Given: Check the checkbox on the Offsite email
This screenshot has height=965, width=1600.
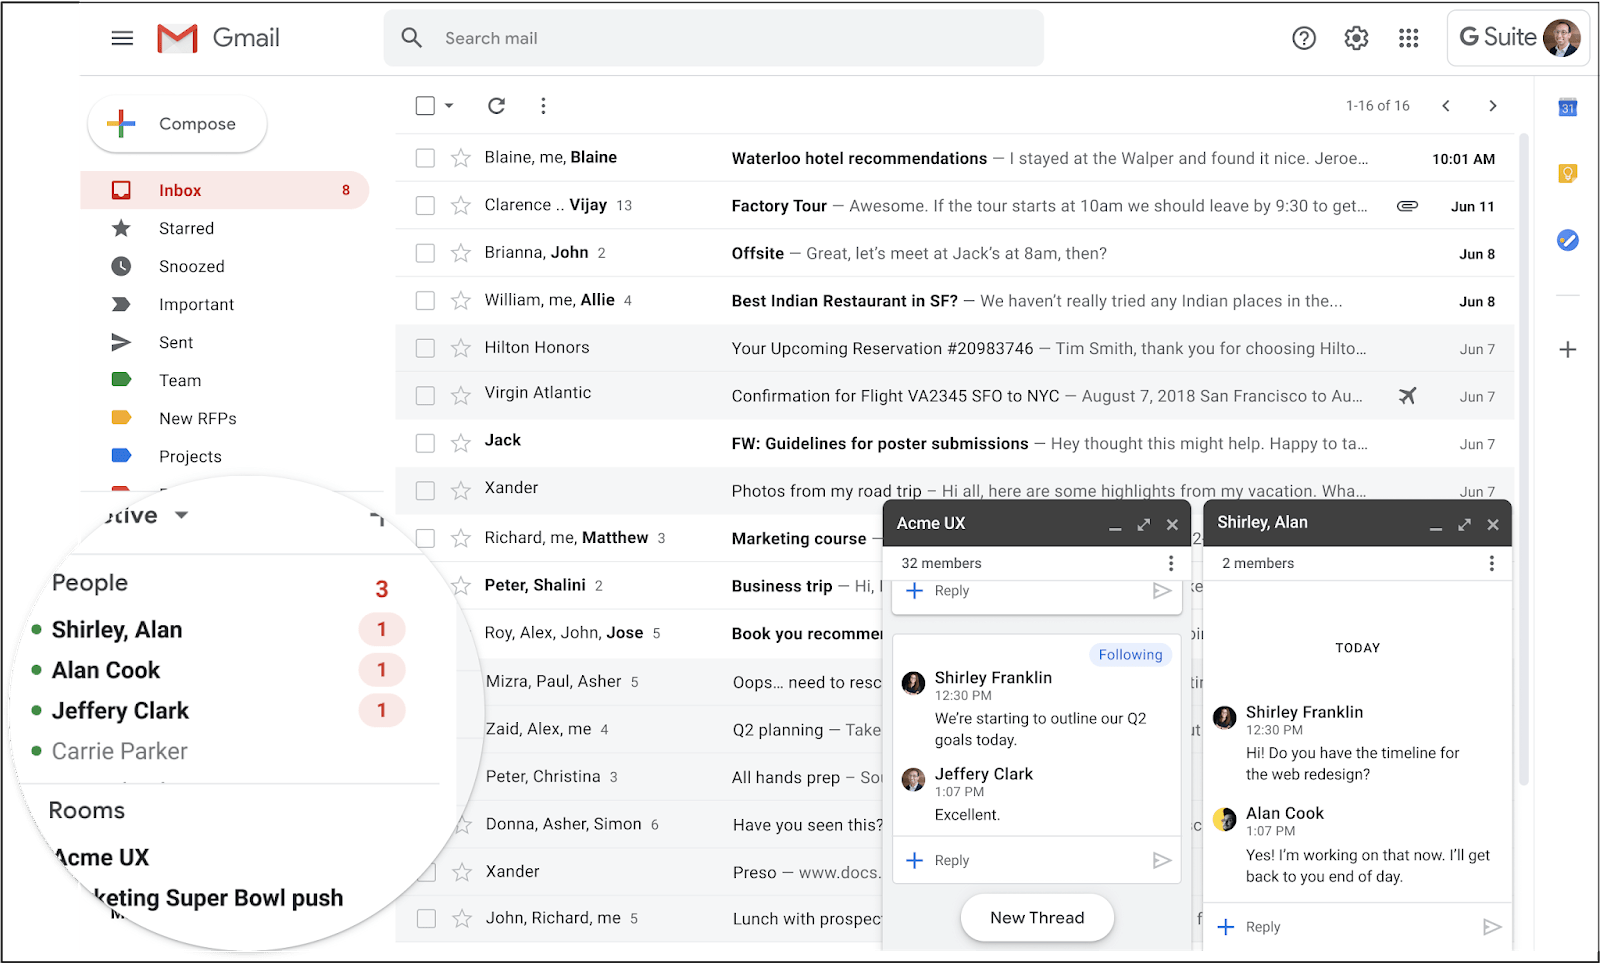Looking at the screenshot, I should pos(424,252).
